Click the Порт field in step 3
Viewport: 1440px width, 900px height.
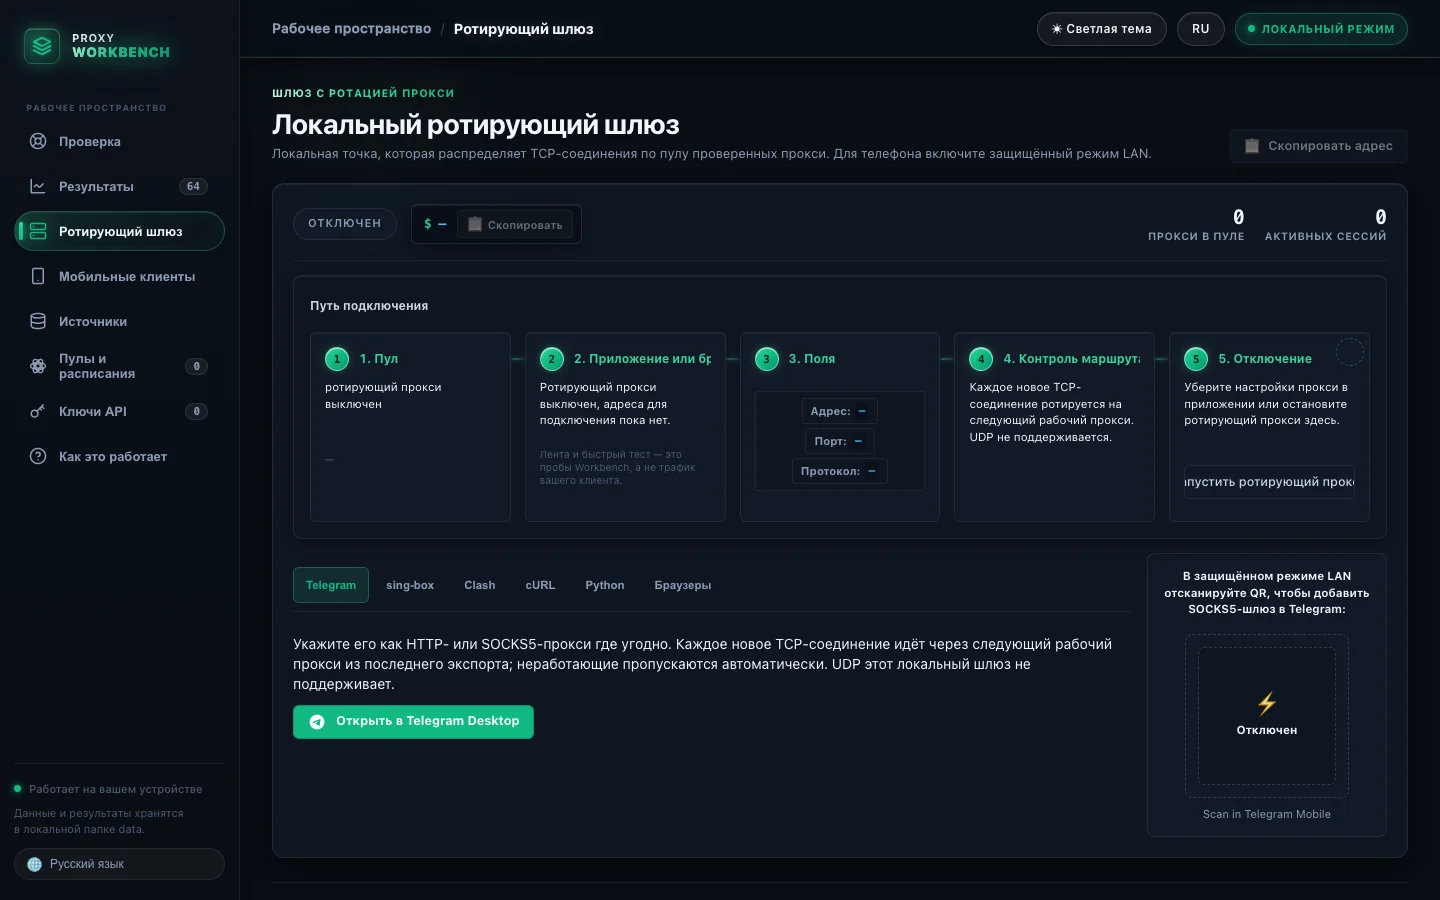click(840, 441)
